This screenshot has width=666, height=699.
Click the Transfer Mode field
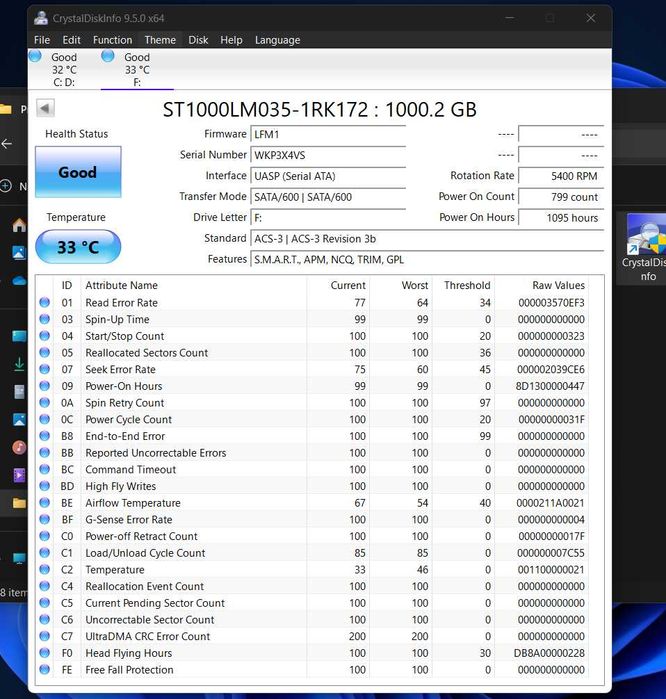328,197
